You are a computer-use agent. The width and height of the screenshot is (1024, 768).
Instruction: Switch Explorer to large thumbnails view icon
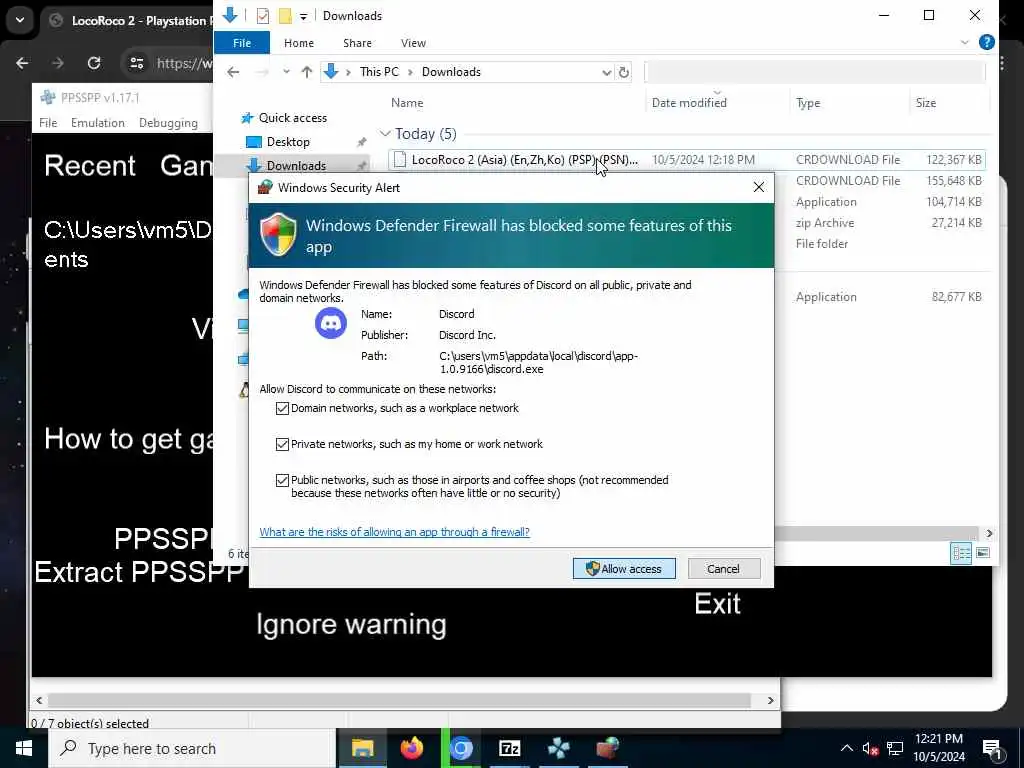[982, 553]
